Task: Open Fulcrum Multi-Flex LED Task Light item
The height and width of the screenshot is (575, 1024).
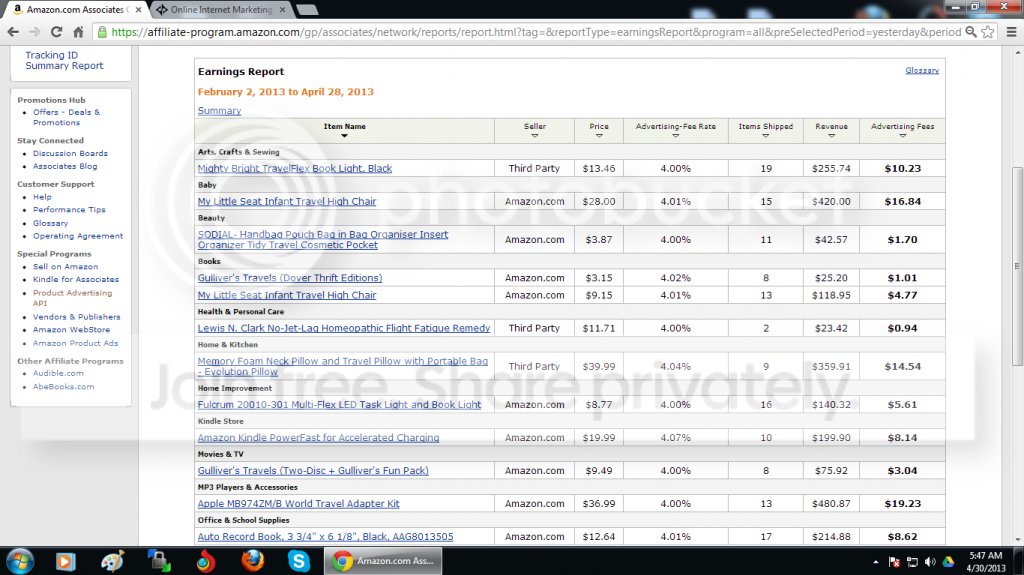Action: coord(339,404)
